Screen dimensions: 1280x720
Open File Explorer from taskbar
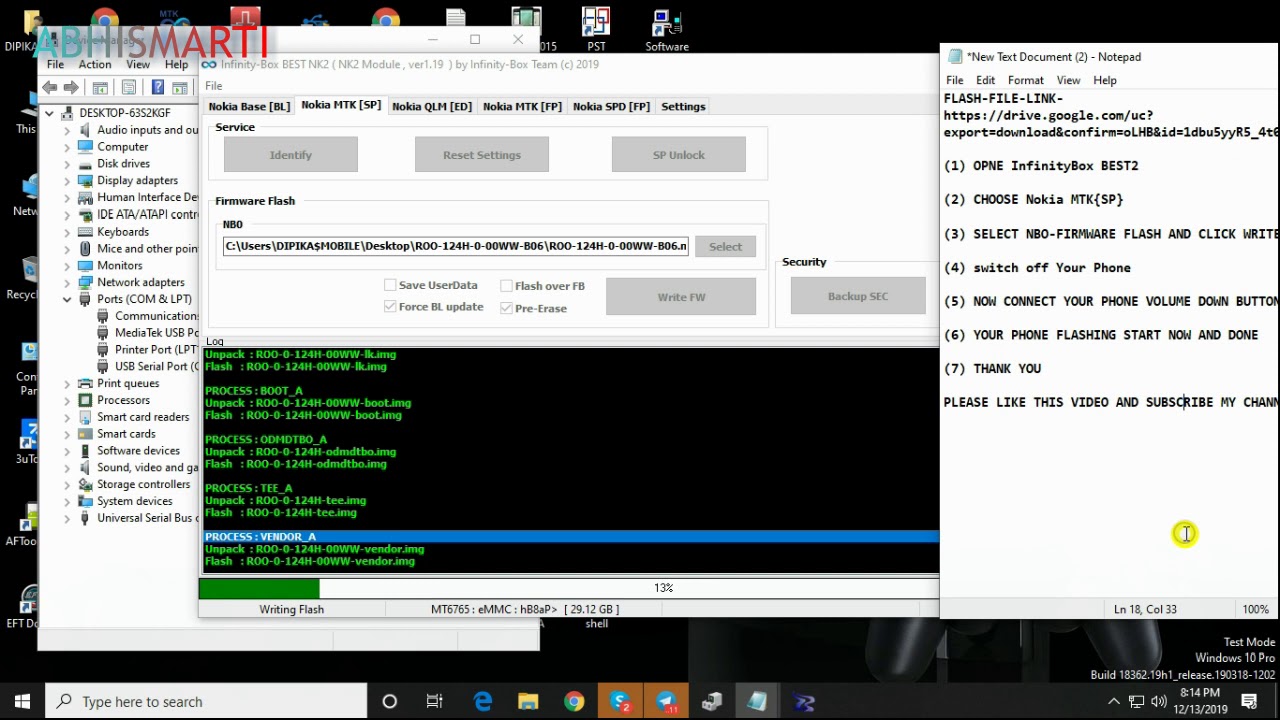(528, 702)
